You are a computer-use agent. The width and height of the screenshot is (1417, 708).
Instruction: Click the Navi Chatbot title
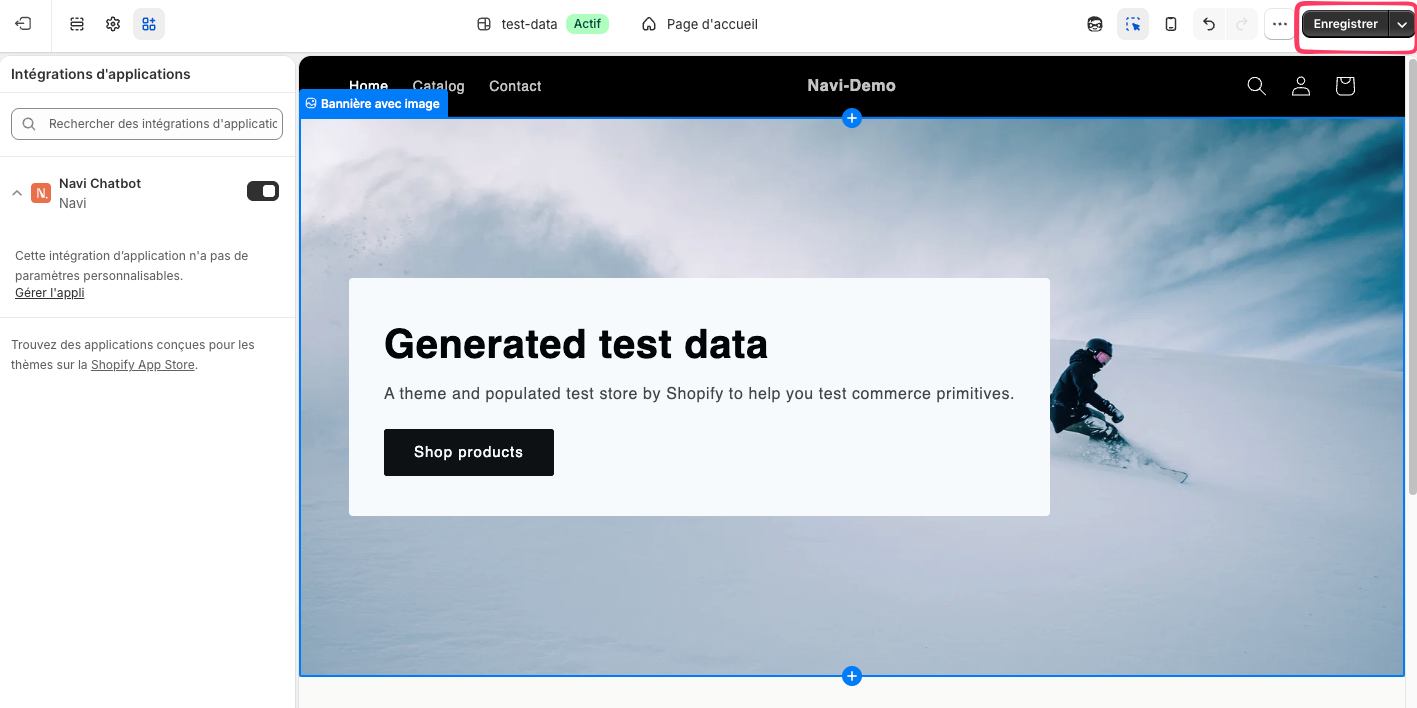point(100,183)
